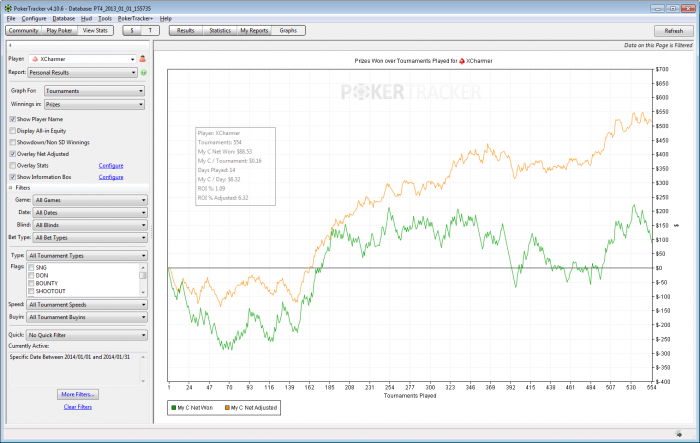This screenshot has height=443, width=700.
Task: Switch to the Play Poker tab
Action: tap(59, 30)
